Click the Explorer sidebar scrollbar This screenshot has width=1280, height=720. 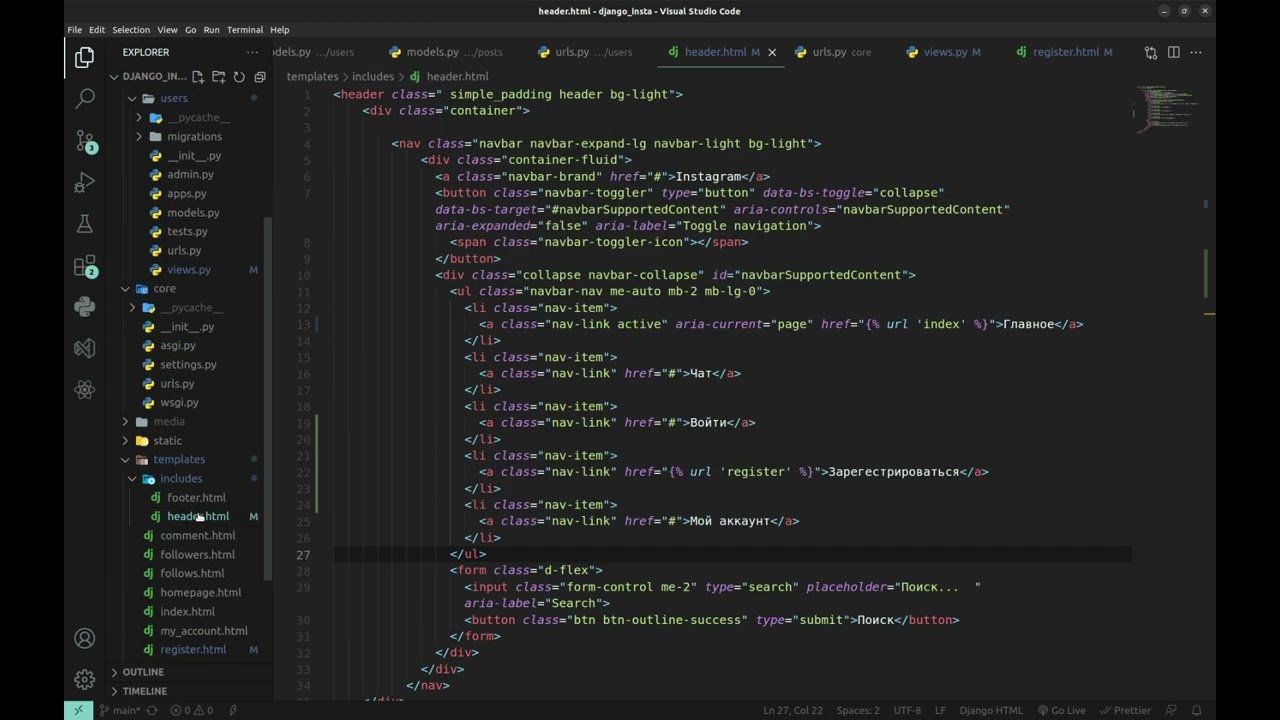tap(267, 397)
